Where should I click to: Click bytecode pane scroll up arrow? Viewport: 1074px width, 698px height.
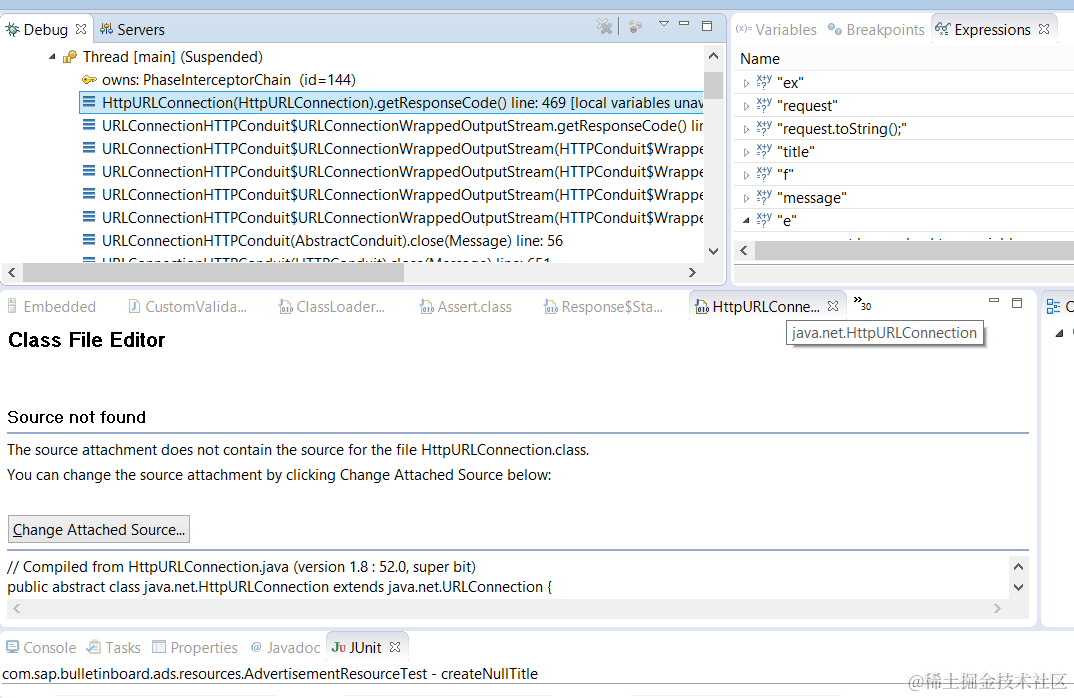[1018, 566]
